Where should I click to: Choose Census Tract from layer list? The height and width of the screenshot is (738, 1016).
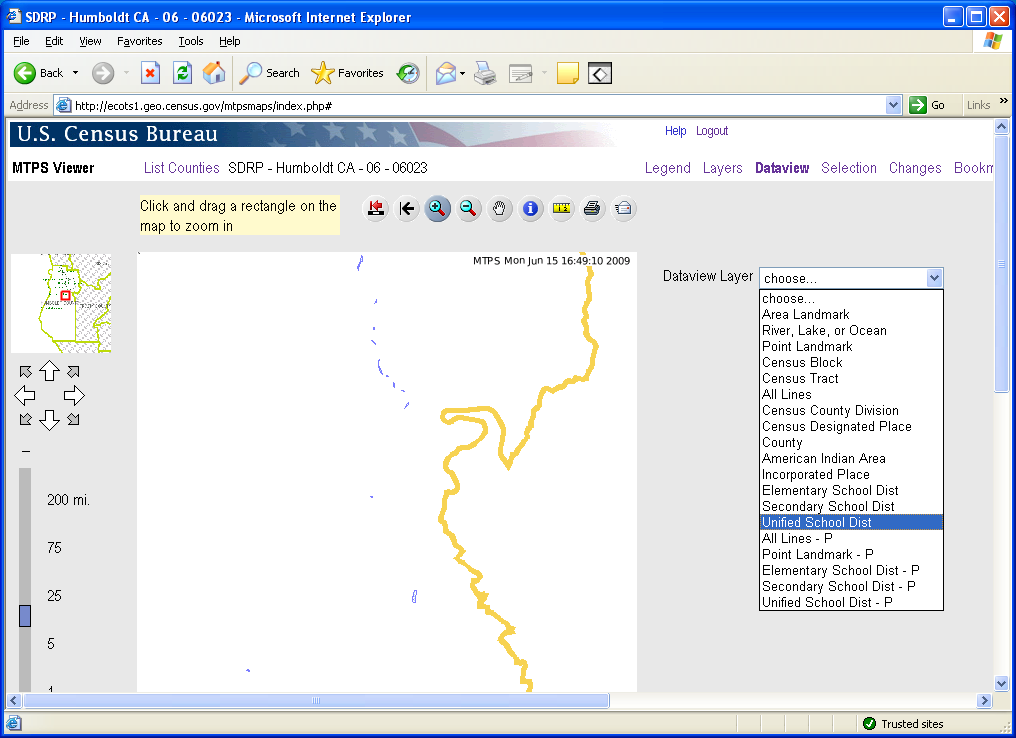800,378
